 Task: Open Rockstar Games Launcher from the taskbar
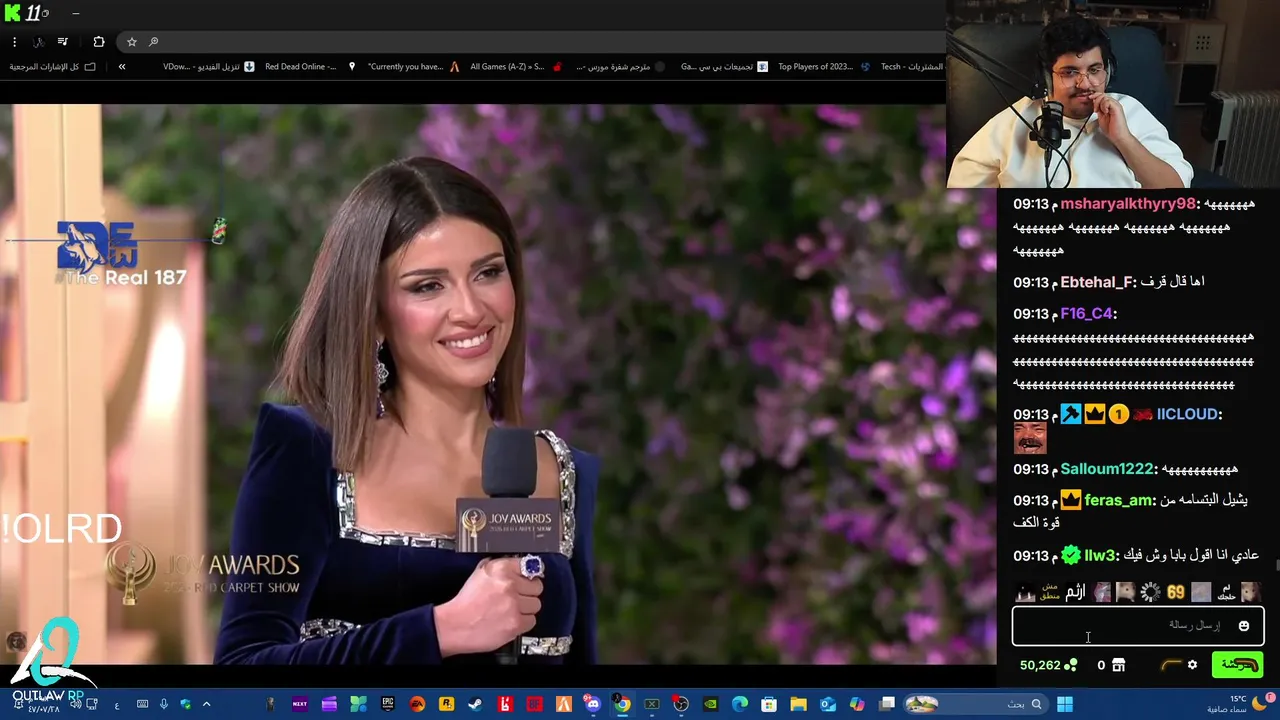446,704
